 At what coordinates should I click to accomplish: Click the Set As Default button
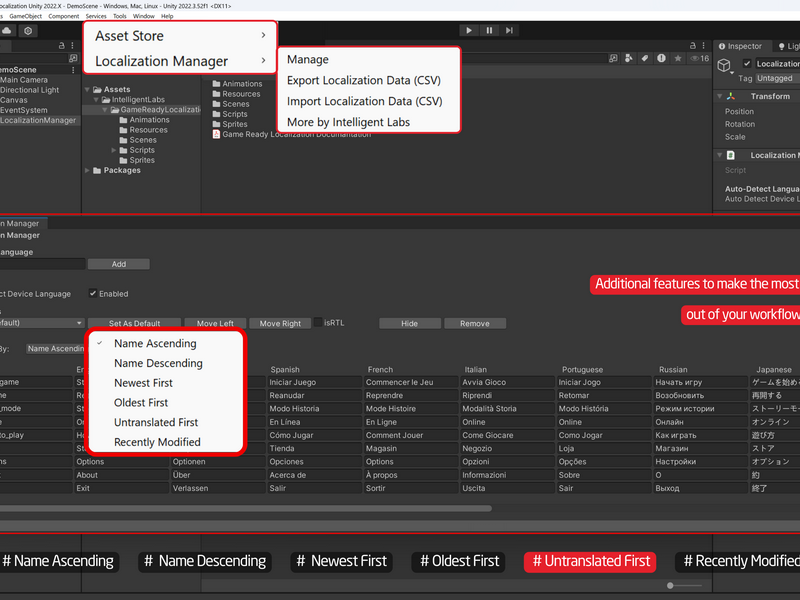tap(134, 323)
